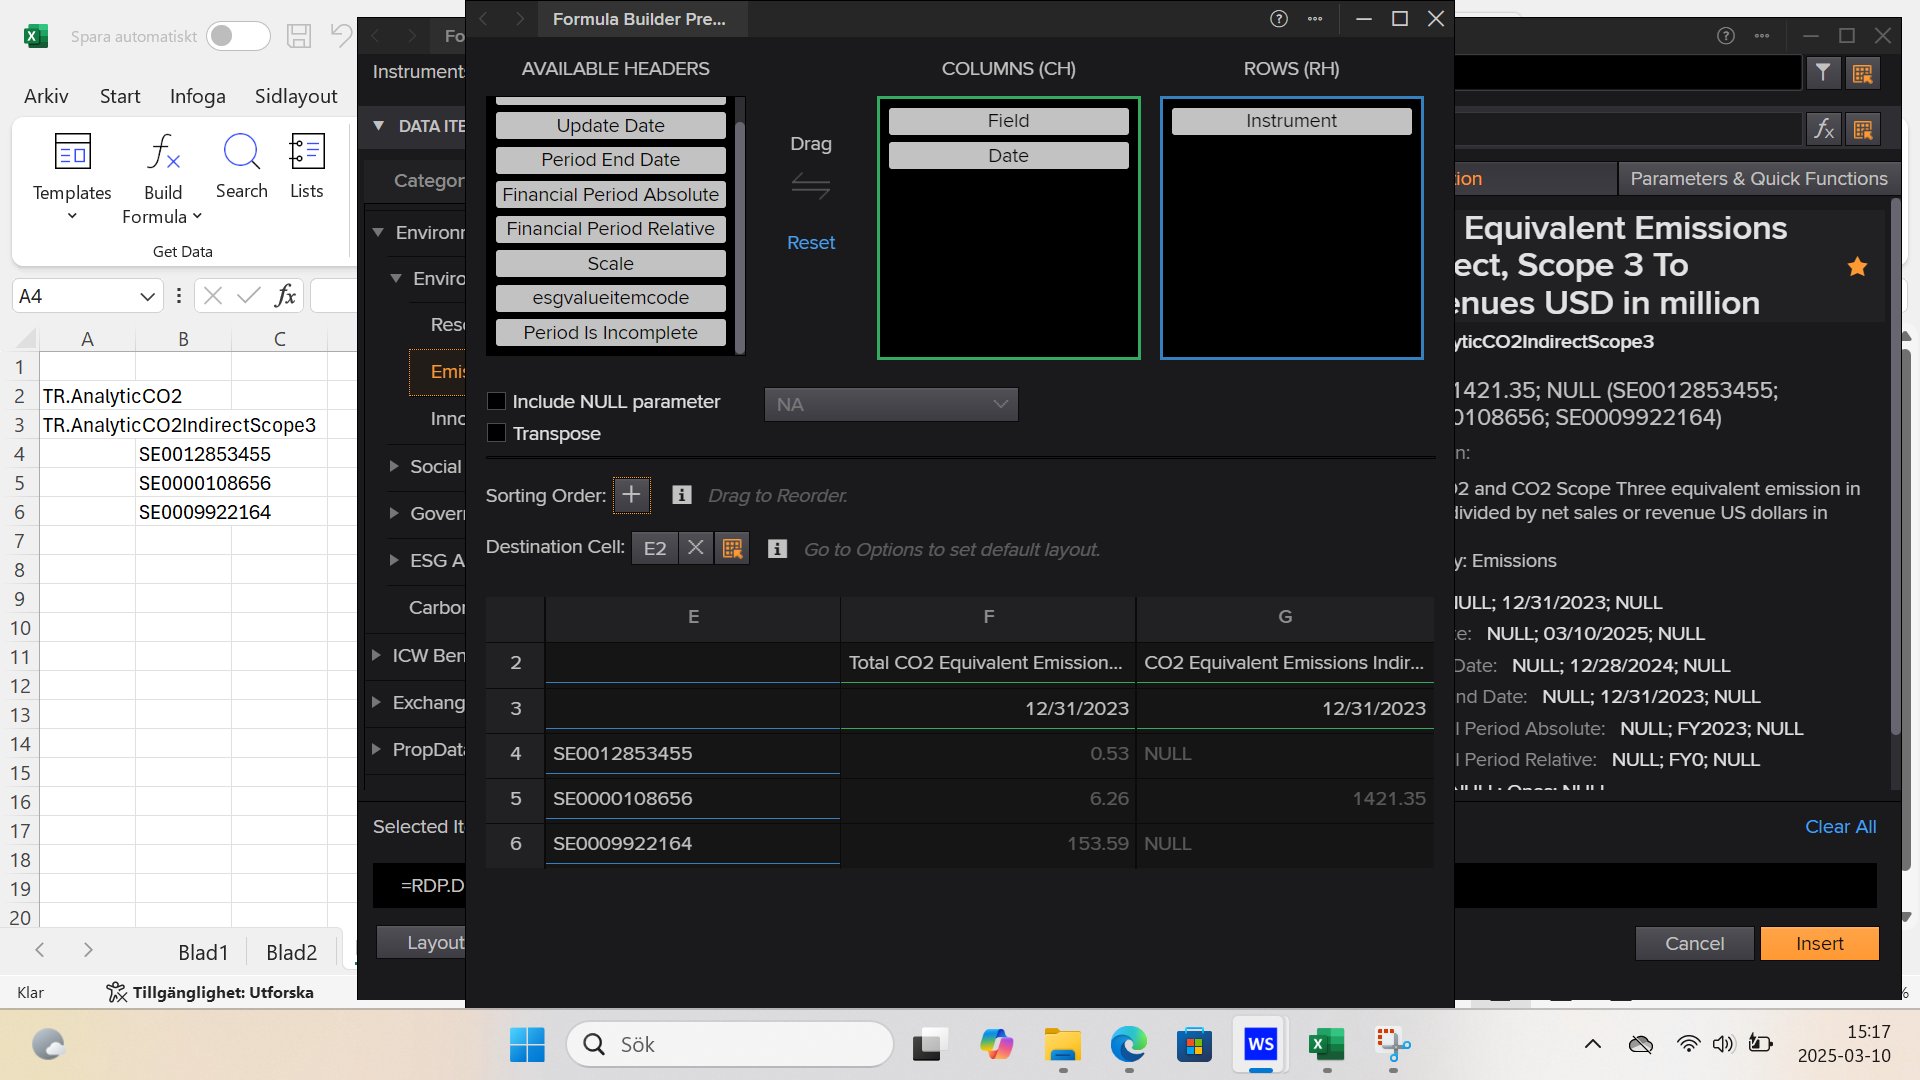Open the Infoga ribbon tab
Screen dimensions: 1920x1080
tap(197, 96)
